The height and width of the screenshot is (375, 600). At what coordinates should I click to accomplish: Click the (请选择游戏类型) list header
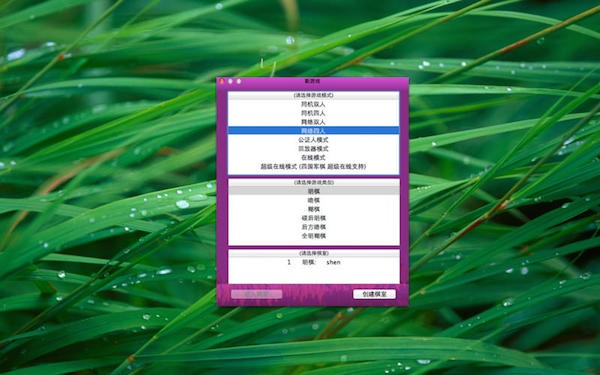(313, 183)
